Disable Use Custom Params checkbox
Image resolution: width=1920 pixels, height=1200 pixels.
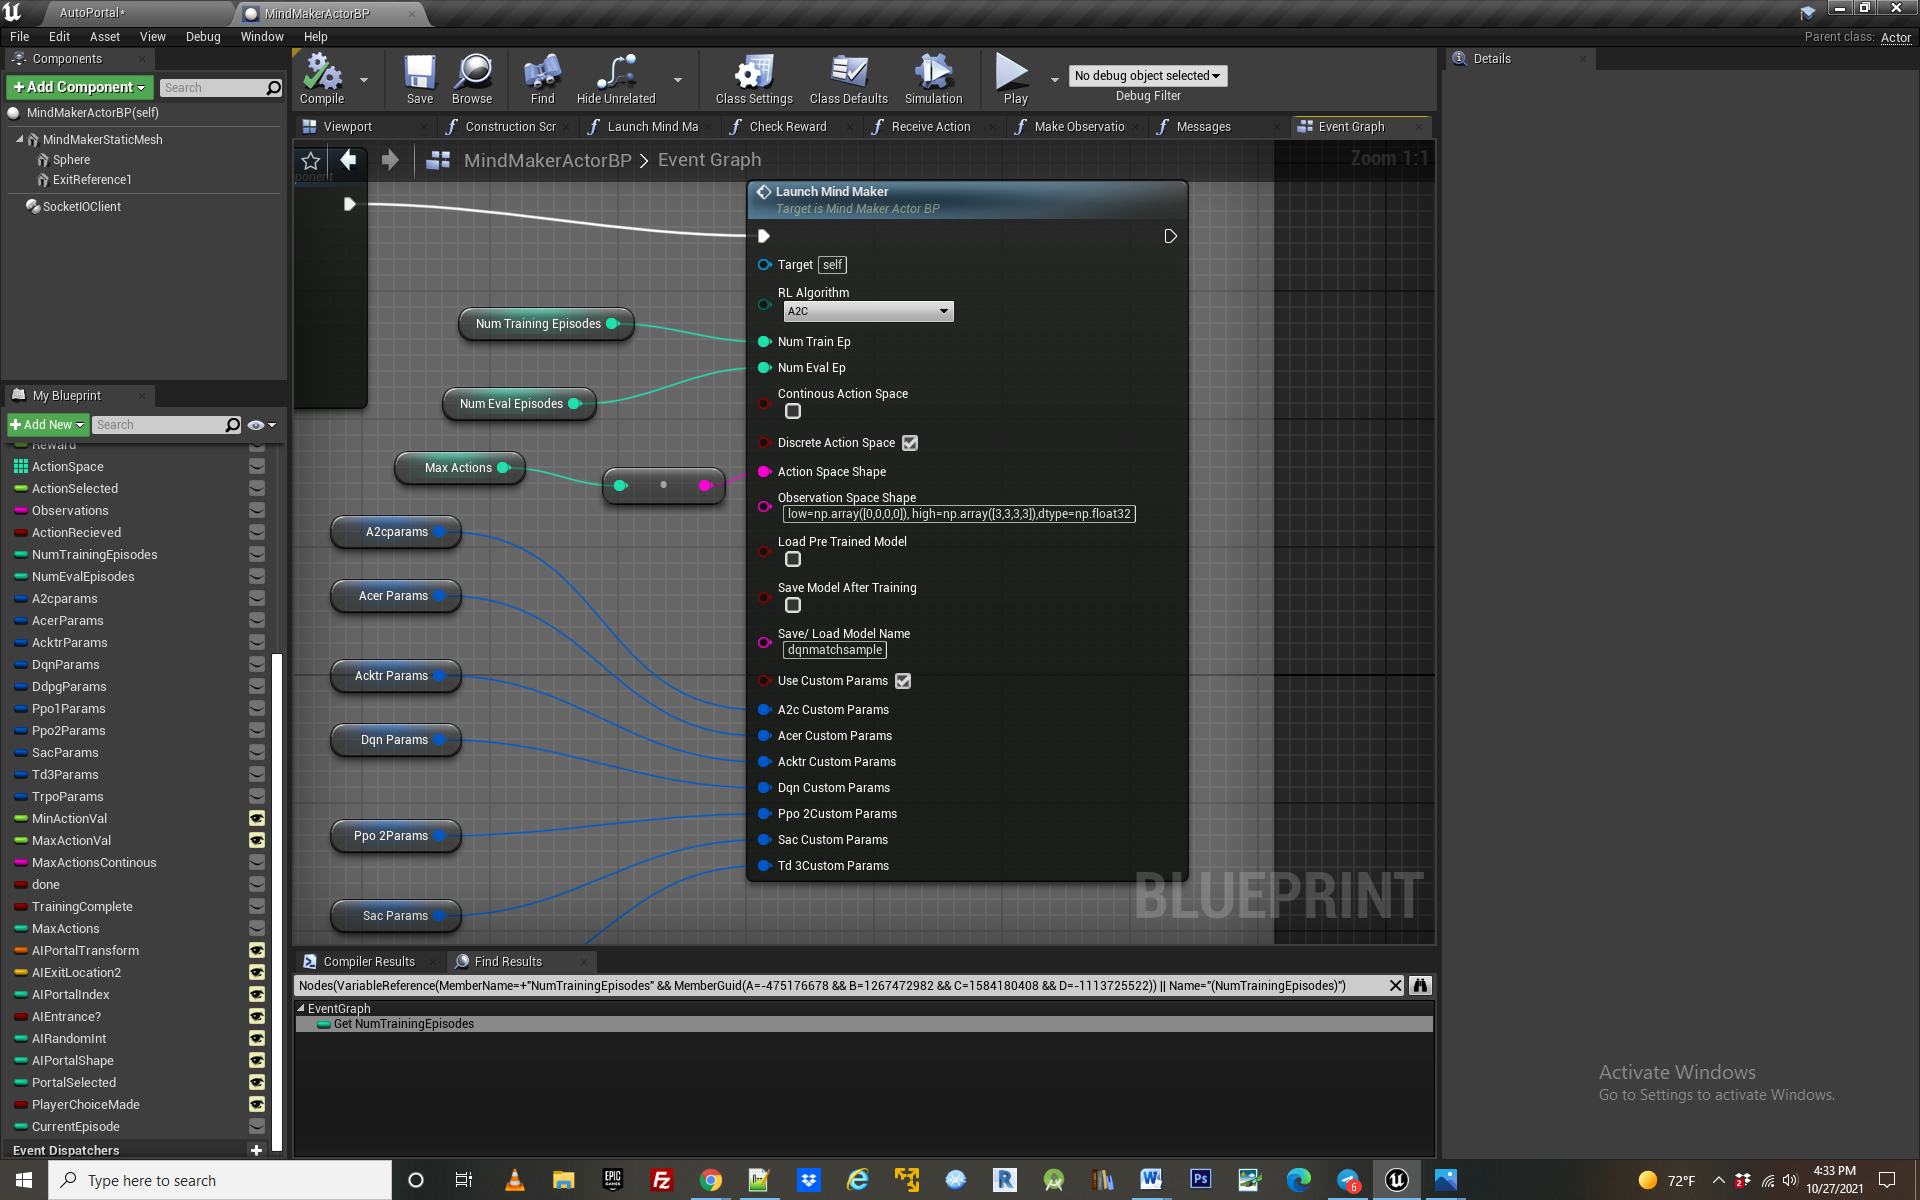(903, 681)
